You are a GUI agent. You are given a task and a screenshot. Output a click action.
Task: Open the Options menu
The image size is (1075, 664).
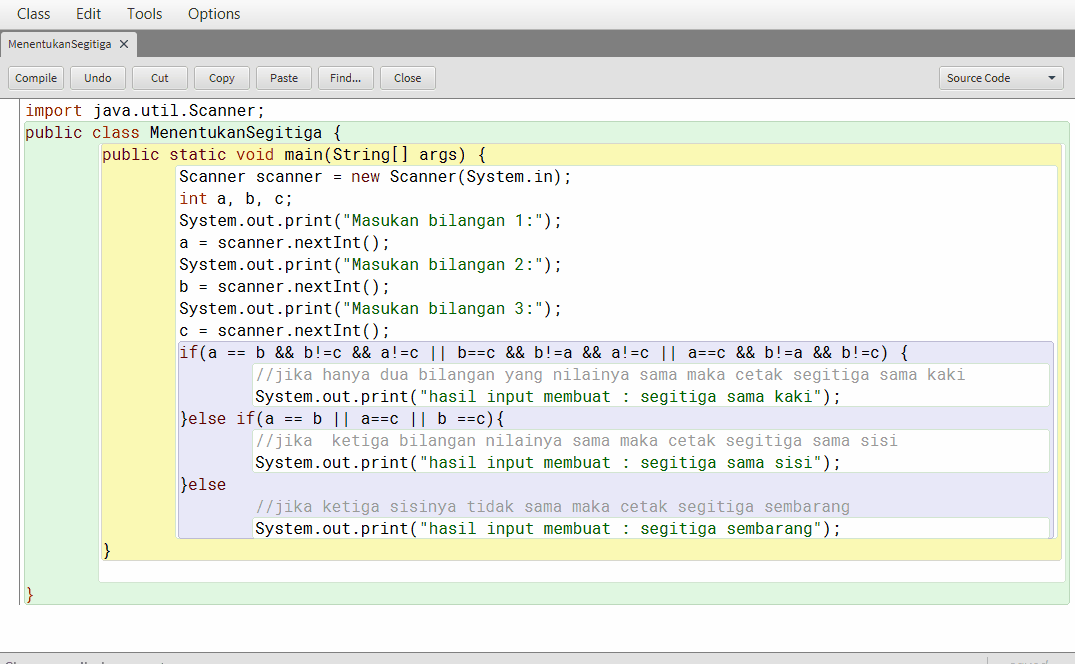click(214, 14)
